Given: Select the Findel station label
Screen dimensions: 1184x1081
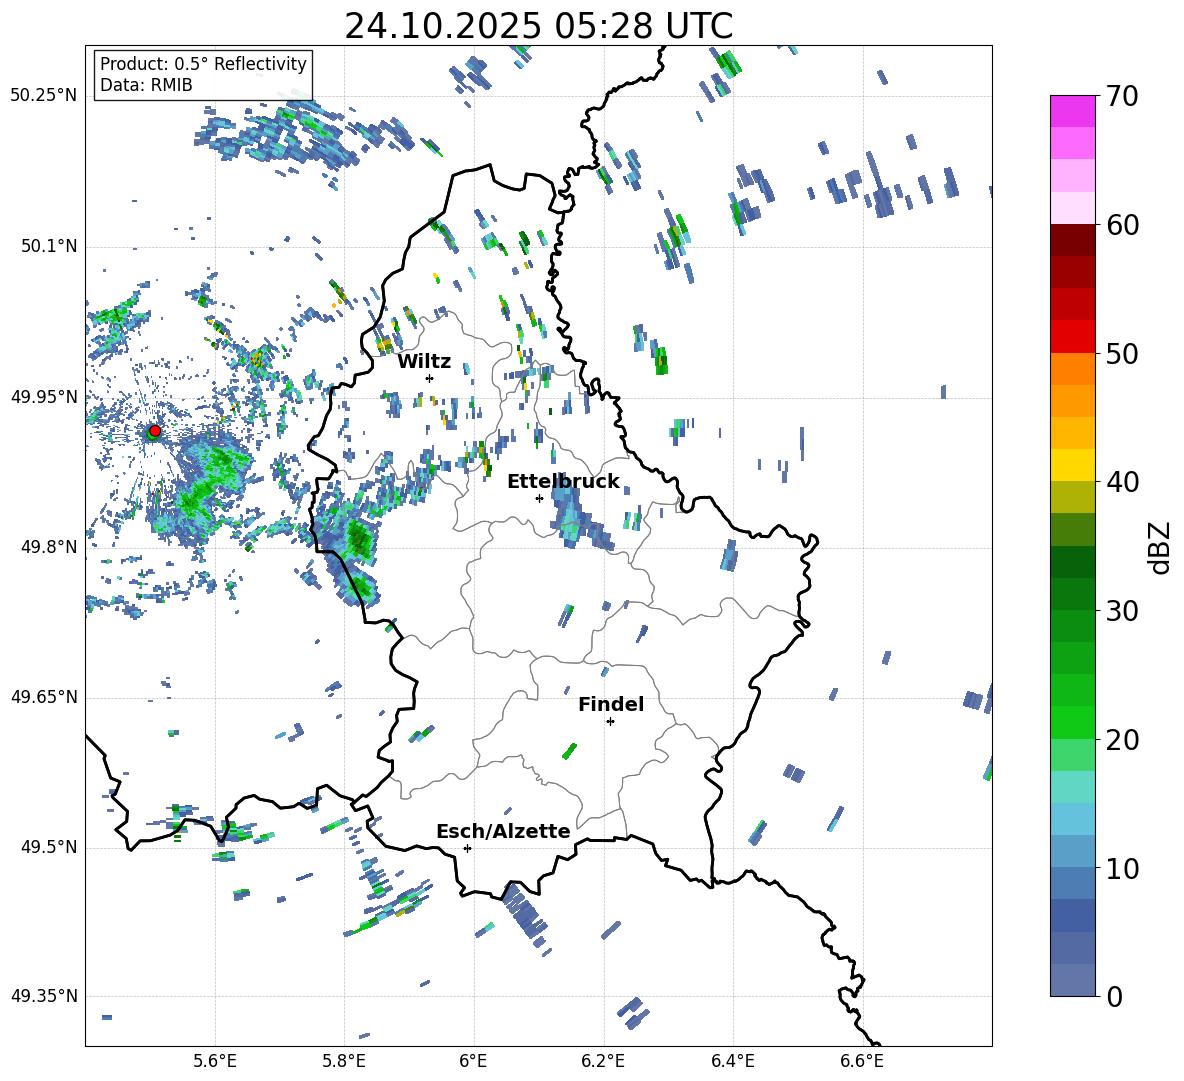Looking at the screenshot, I should click(x=611, y=704).
